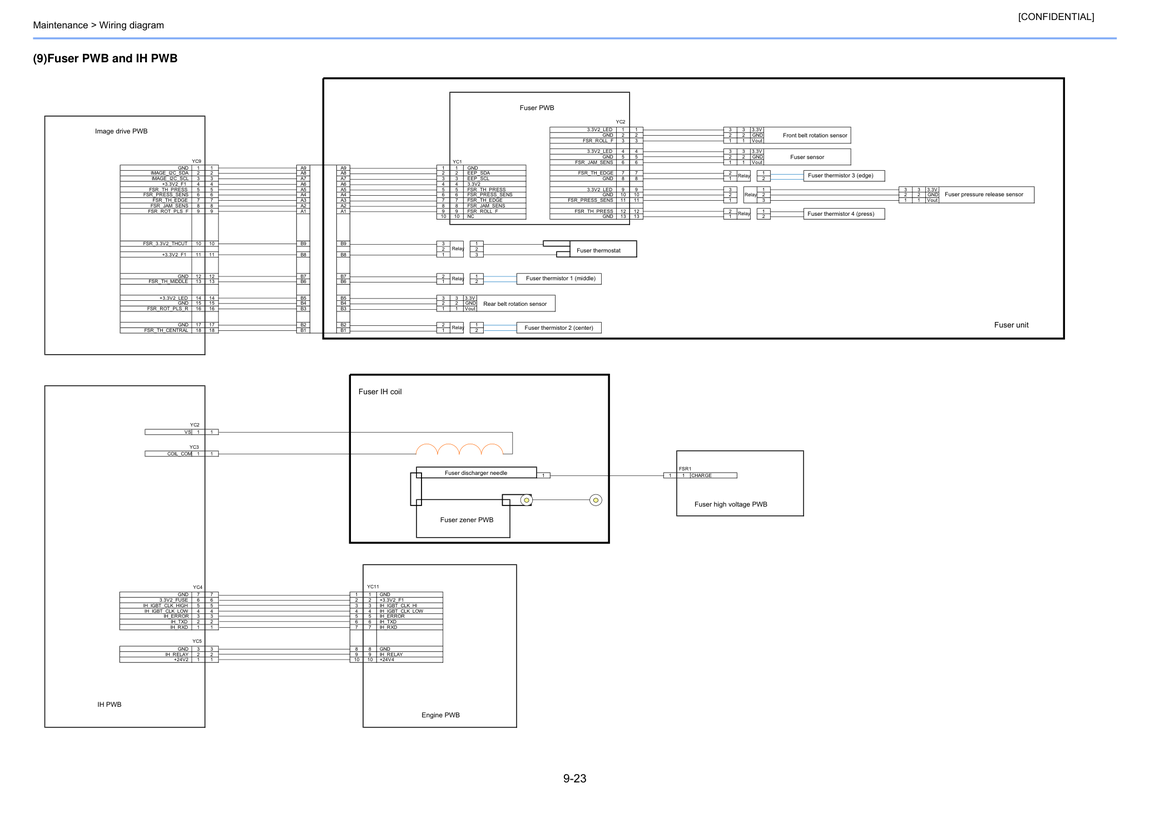Select the "EEP_SDA" signal on YC1

pos(479,173)
